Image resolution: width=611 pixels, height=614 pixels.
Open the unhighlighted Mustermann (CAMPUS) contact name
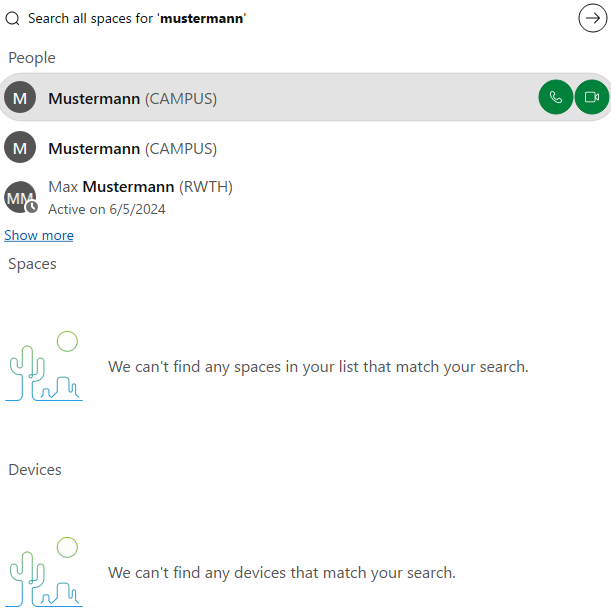click(x=132, y=149)
